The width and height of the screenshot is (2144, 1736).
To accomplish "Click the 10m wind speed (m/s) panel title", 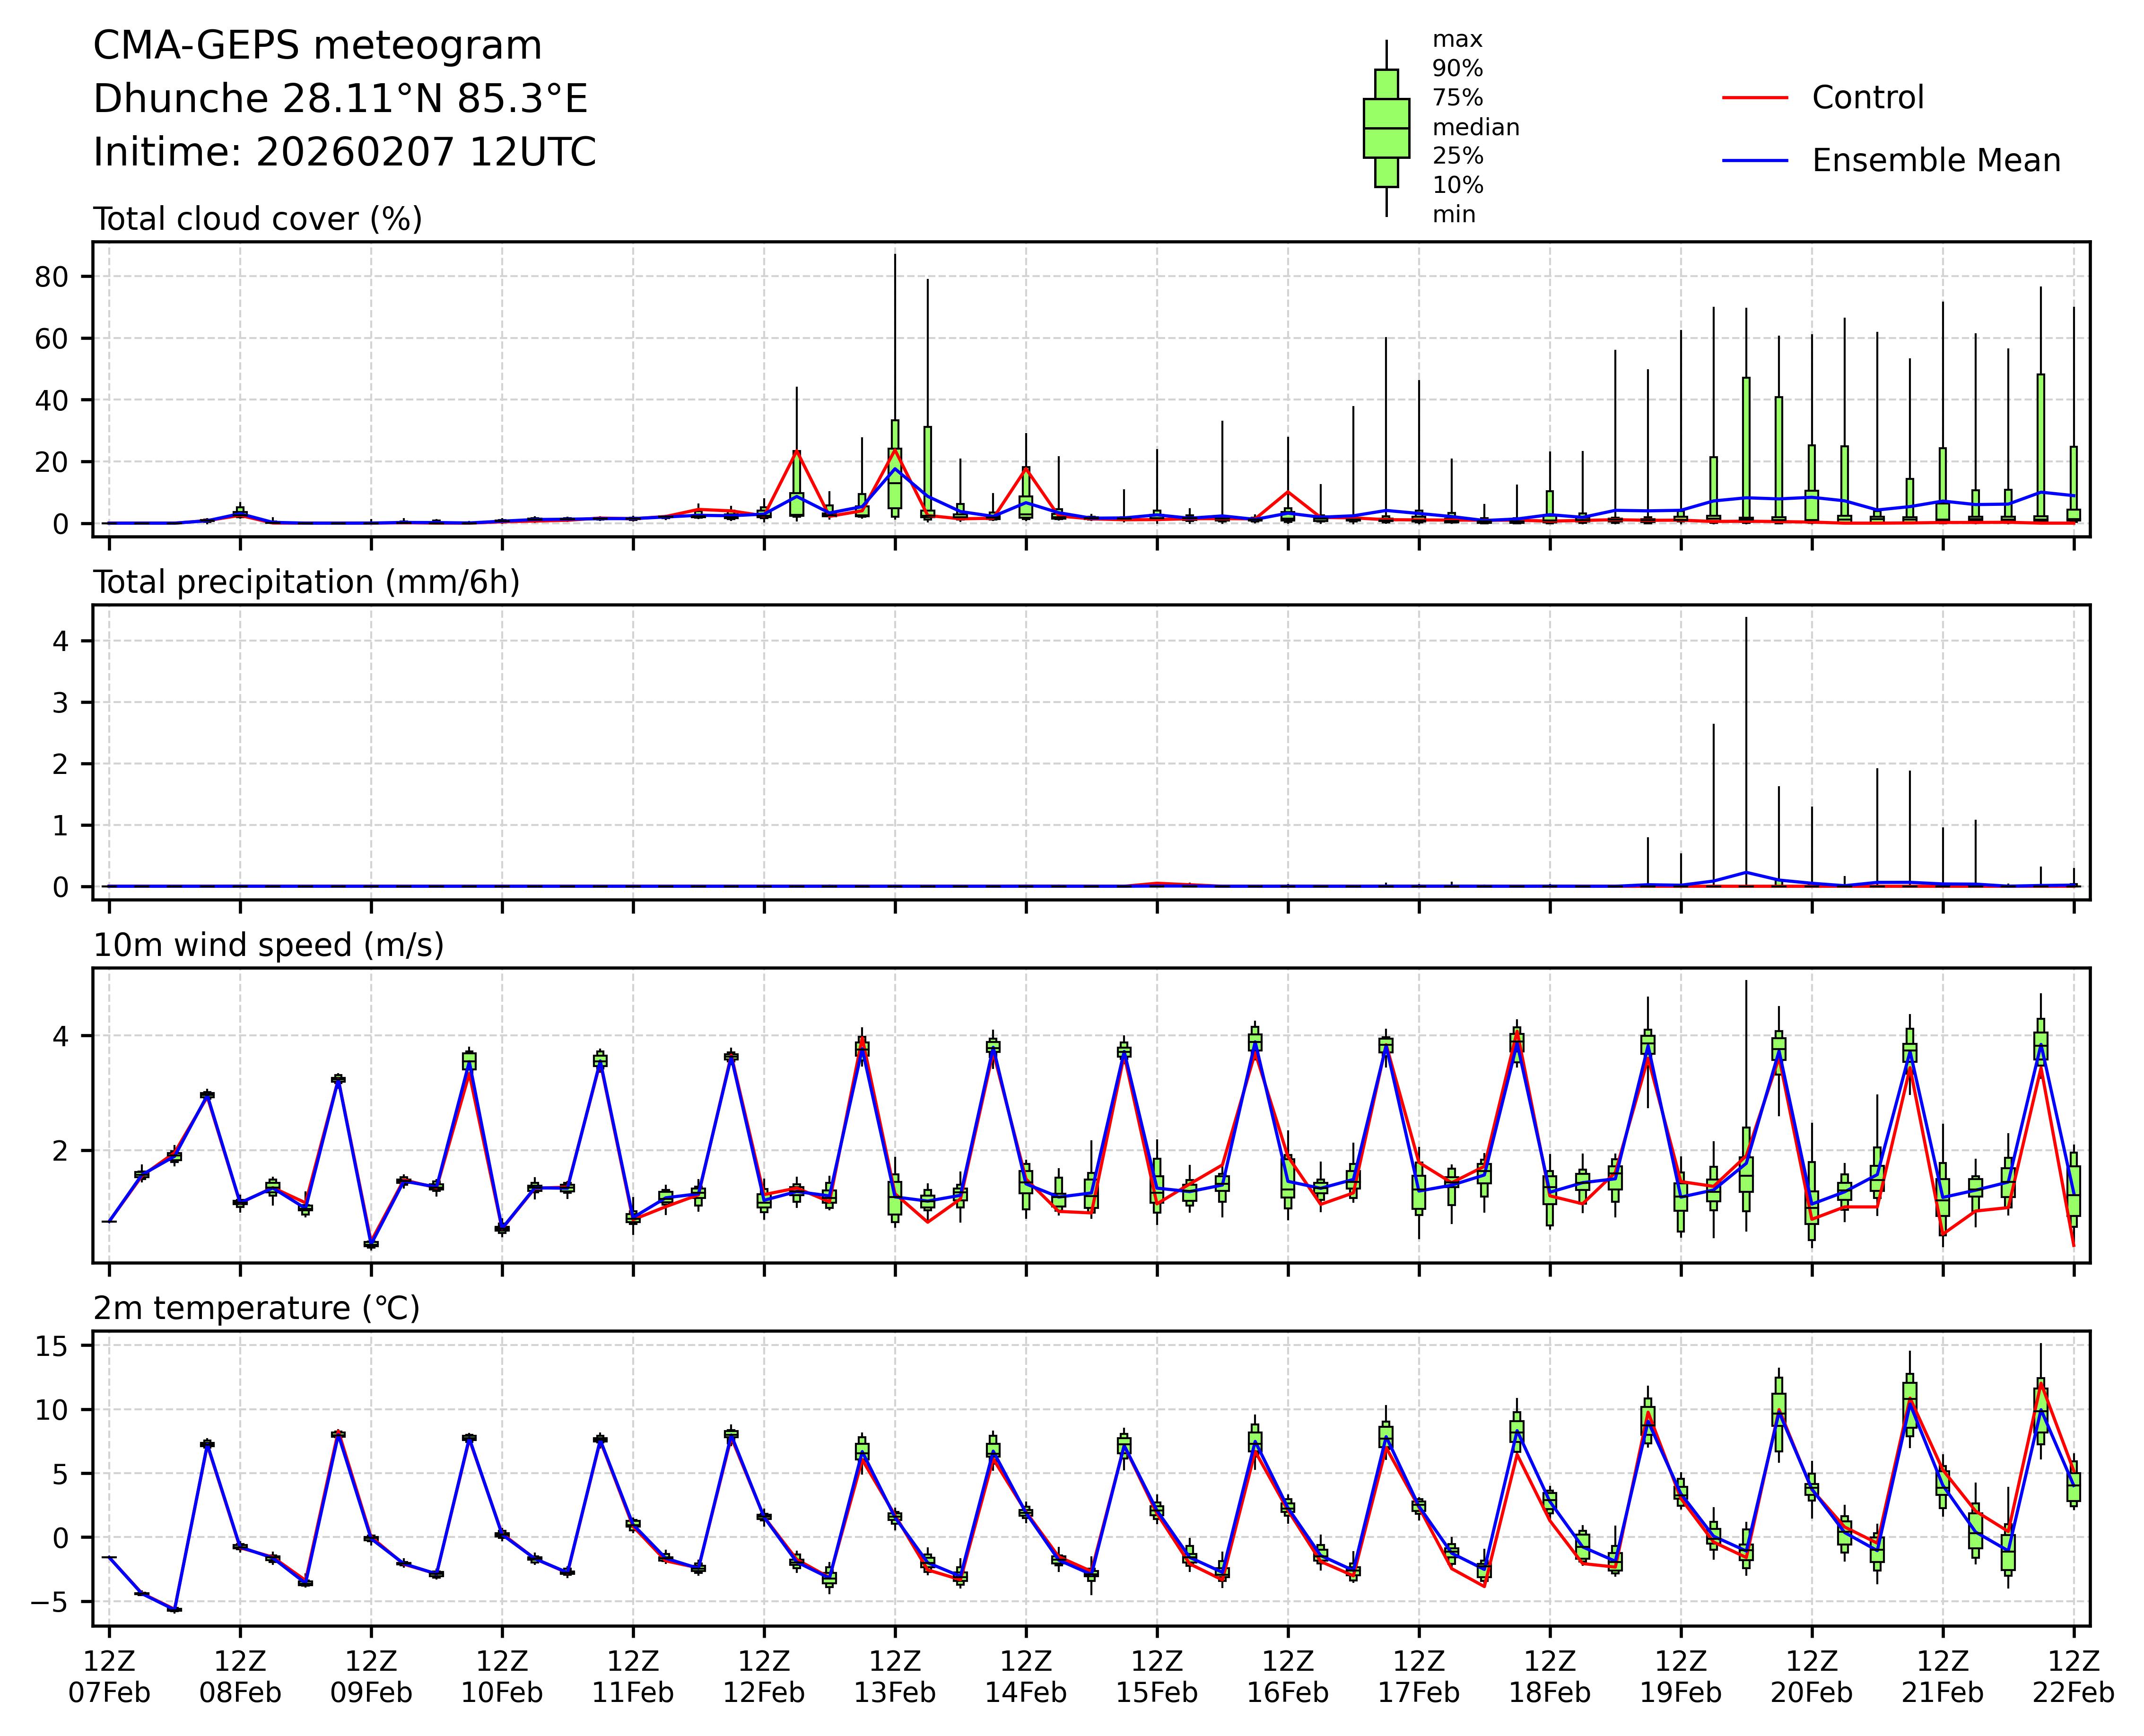I will (x=268, y=945).
